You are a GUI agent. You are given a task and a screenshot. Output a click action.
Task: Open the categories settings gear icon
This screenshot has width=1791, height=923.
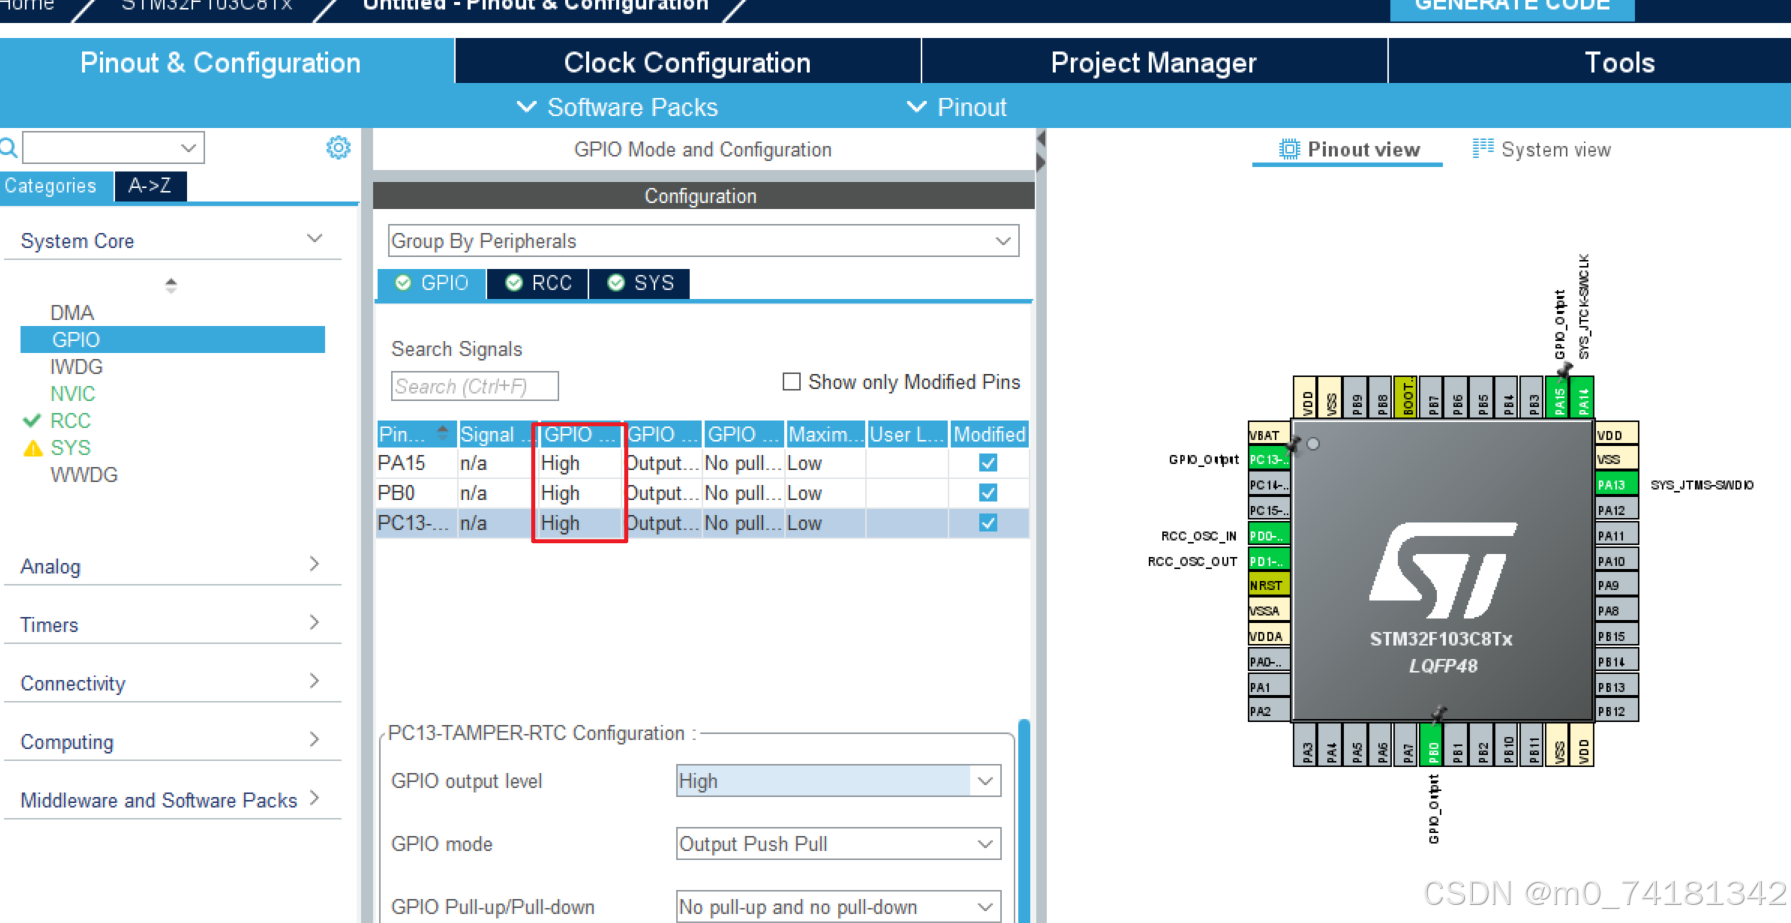click(338, 148)
